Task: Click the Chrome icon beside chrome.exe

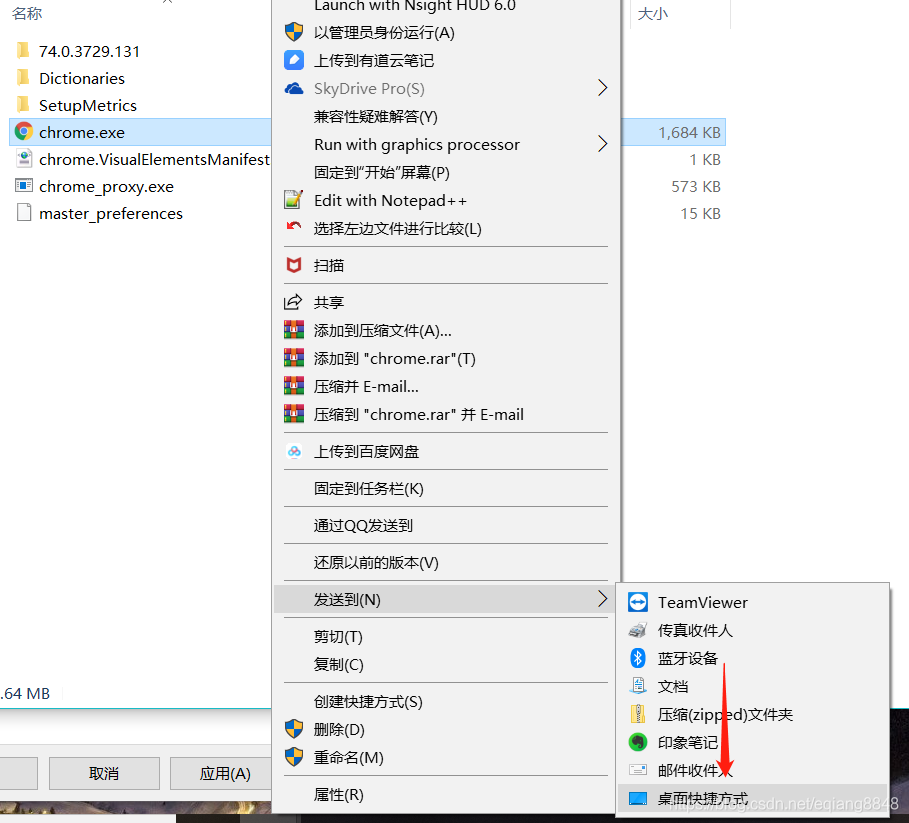Action: [x=24, y=132]
